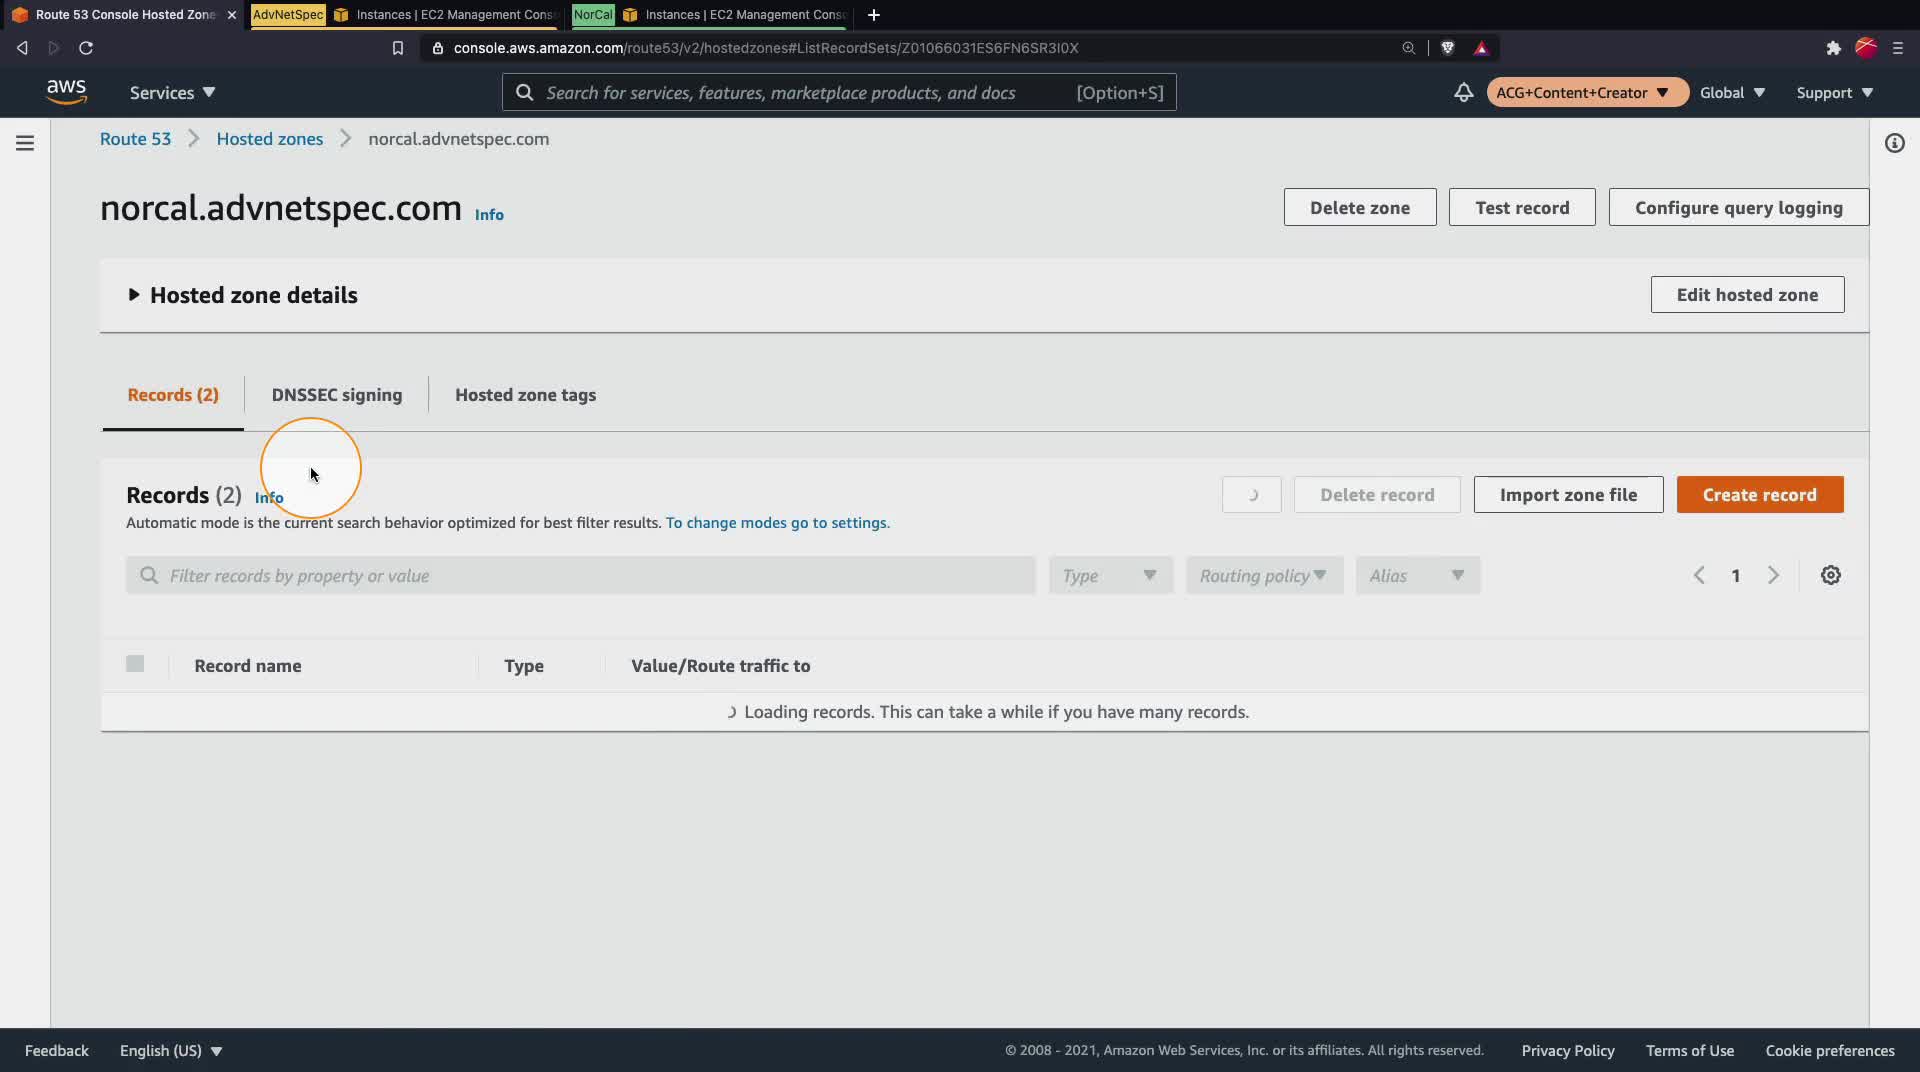Open the Brave shields icon
Image resolution: width=1920 pixels, height=1072 pixels.
[1447, 48]
